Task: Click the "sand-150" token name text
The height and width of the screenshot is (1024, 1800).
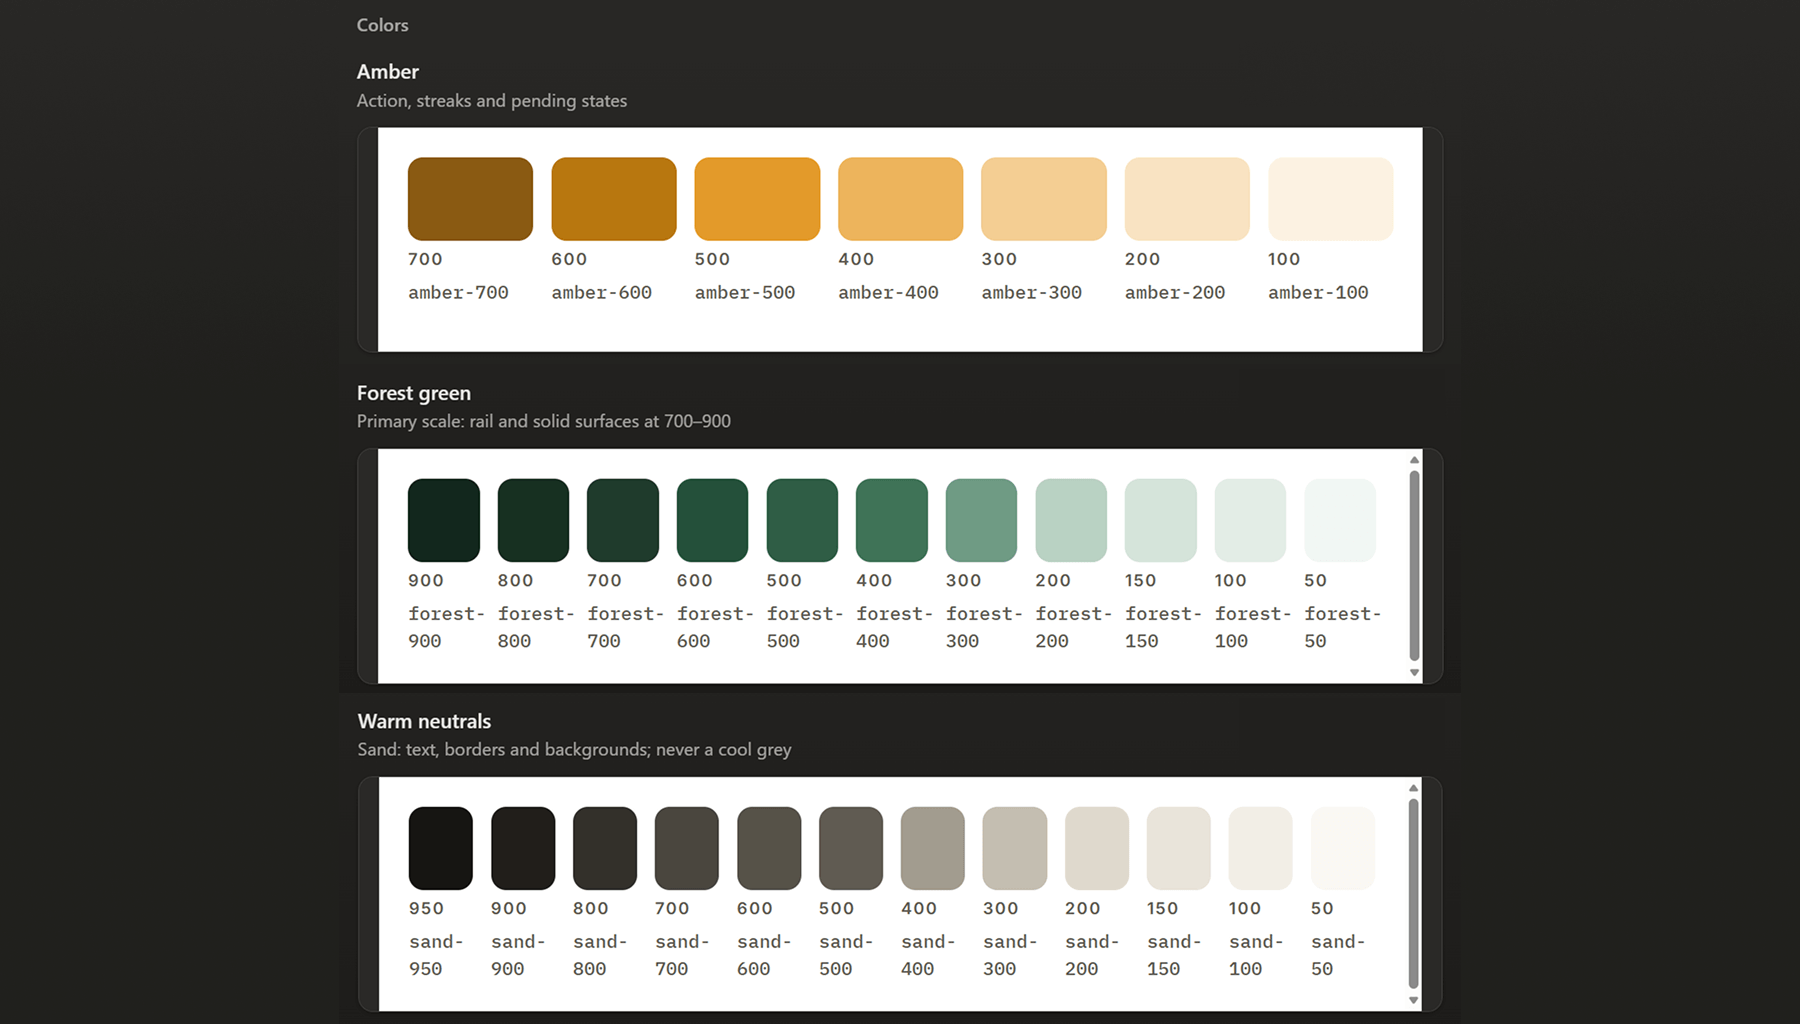Action: pos(1174,955)
